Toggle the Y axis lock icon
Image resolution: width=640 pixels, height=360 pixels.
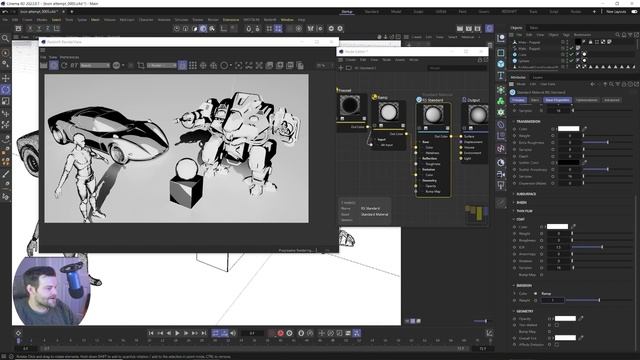point(39,28)
